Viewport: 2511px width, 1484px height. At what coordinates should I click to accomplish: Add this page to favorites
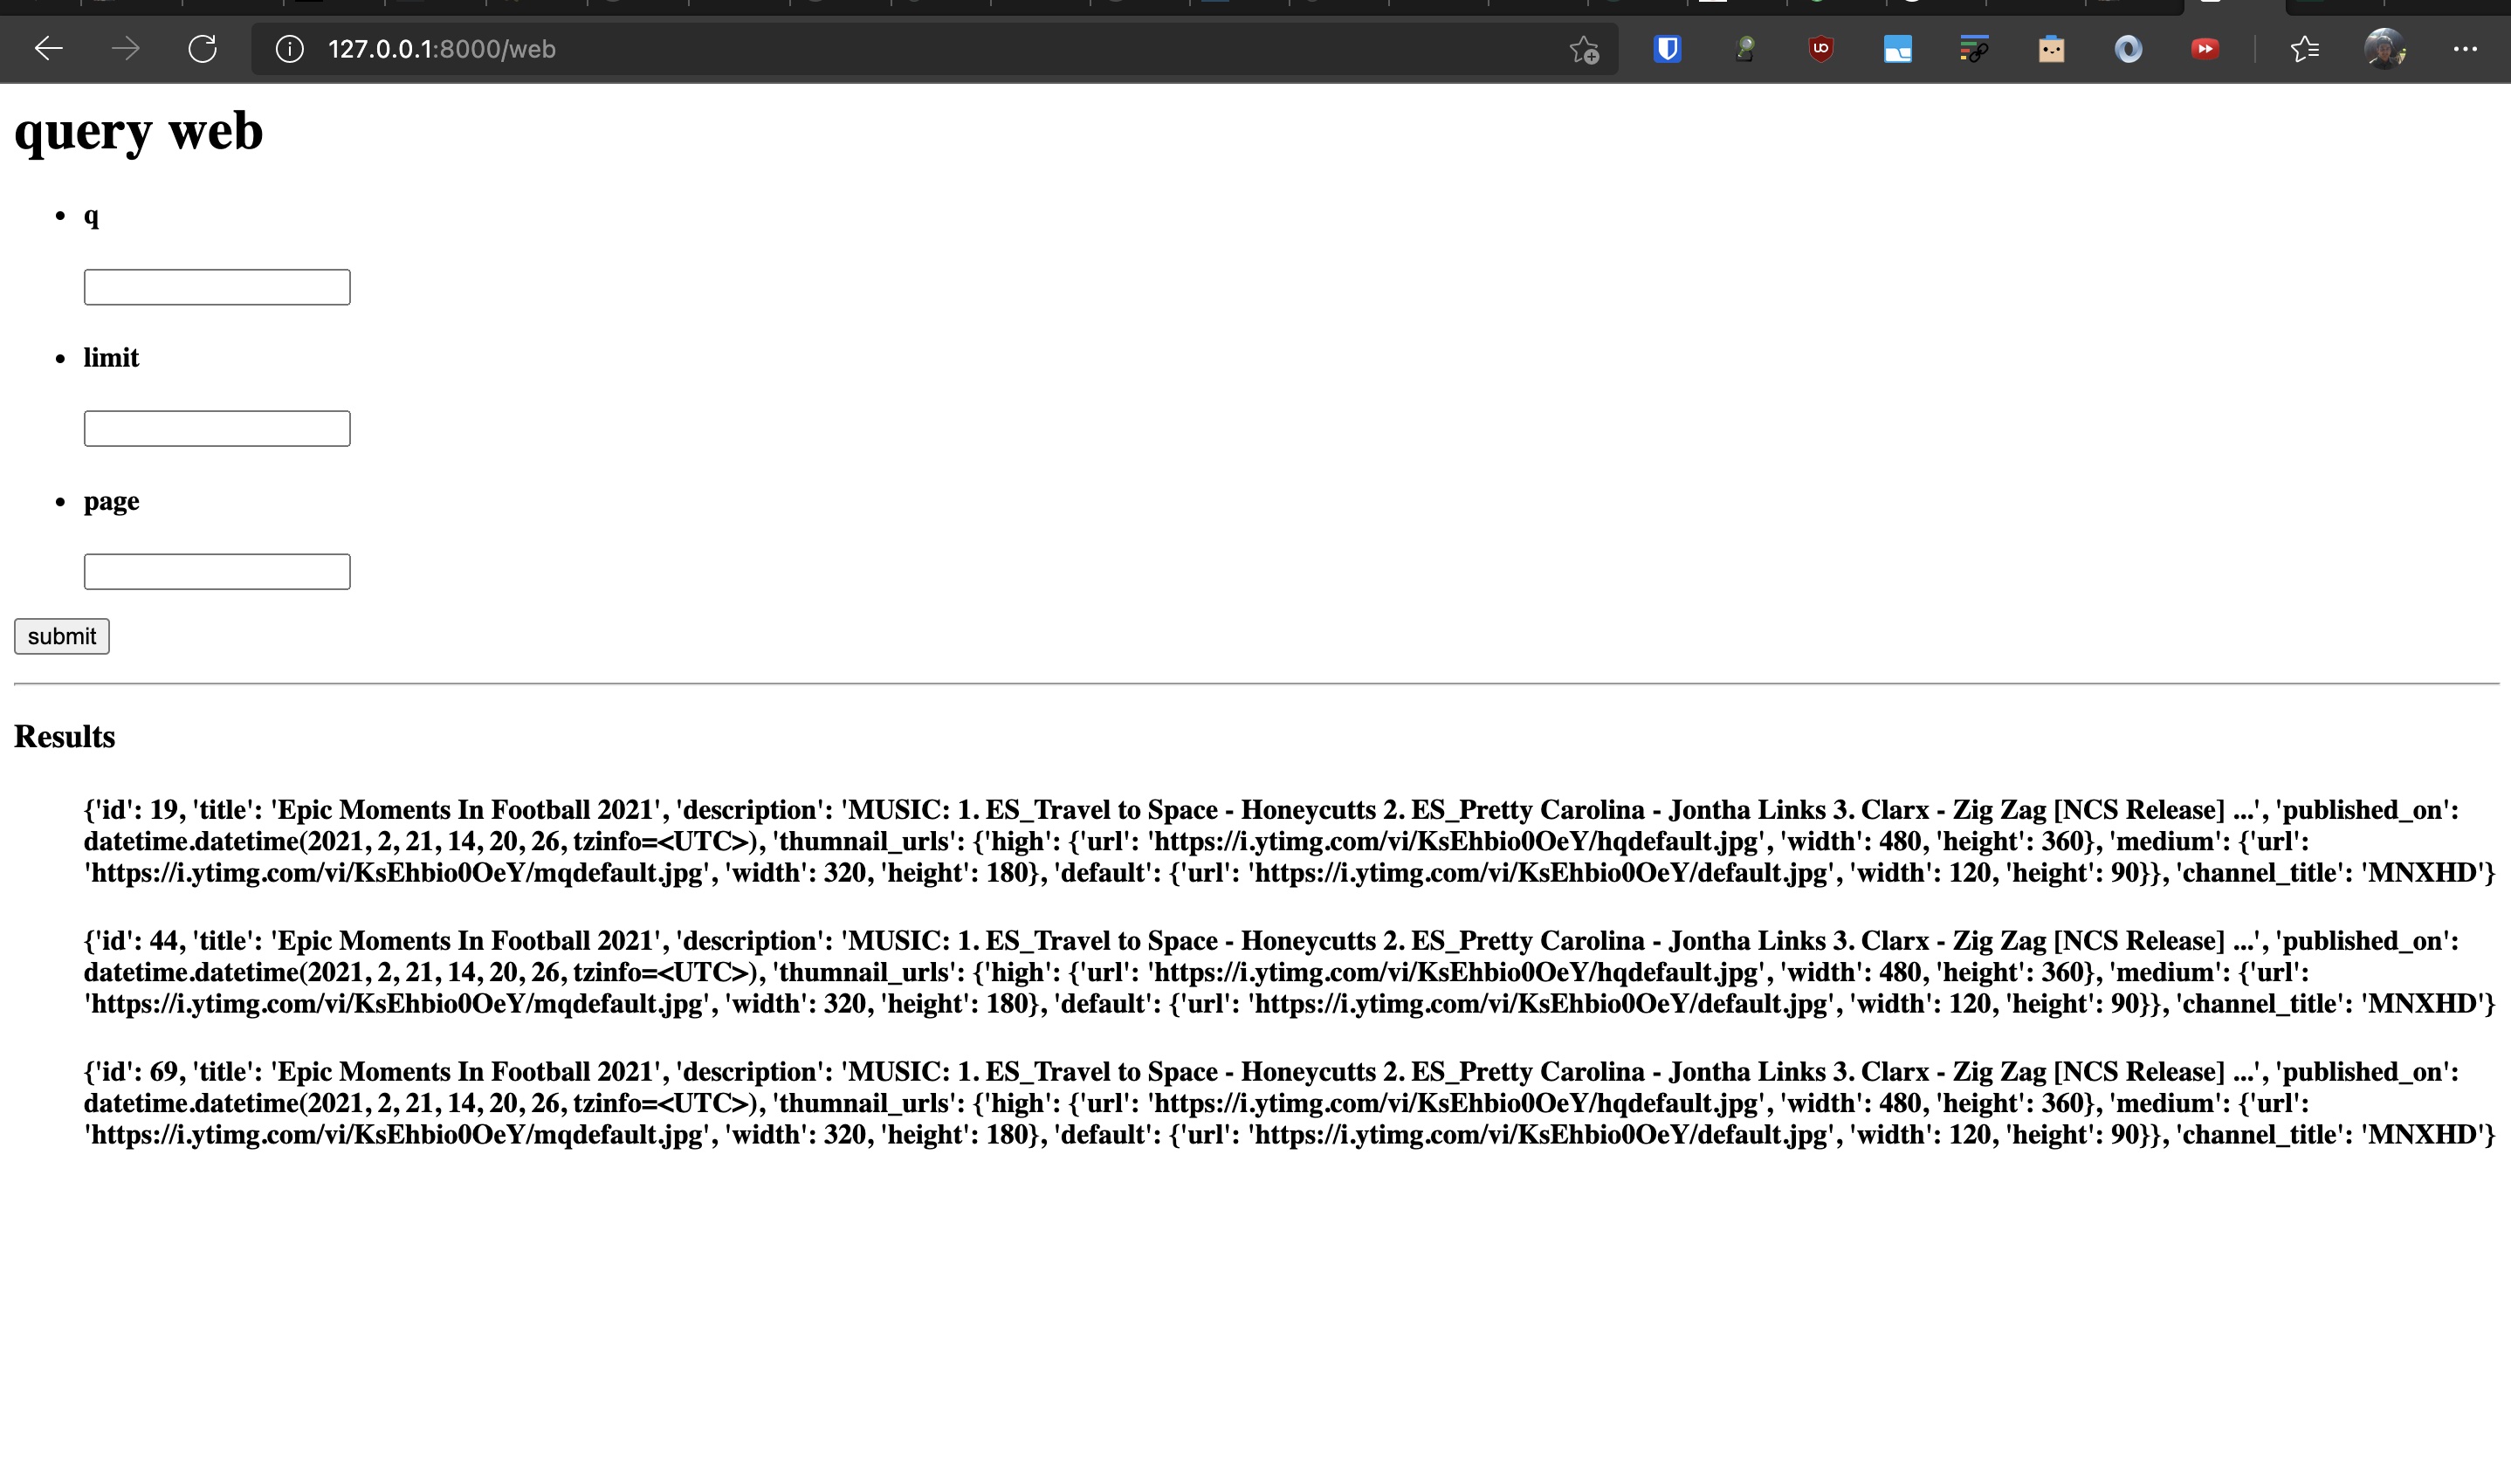1584,49
